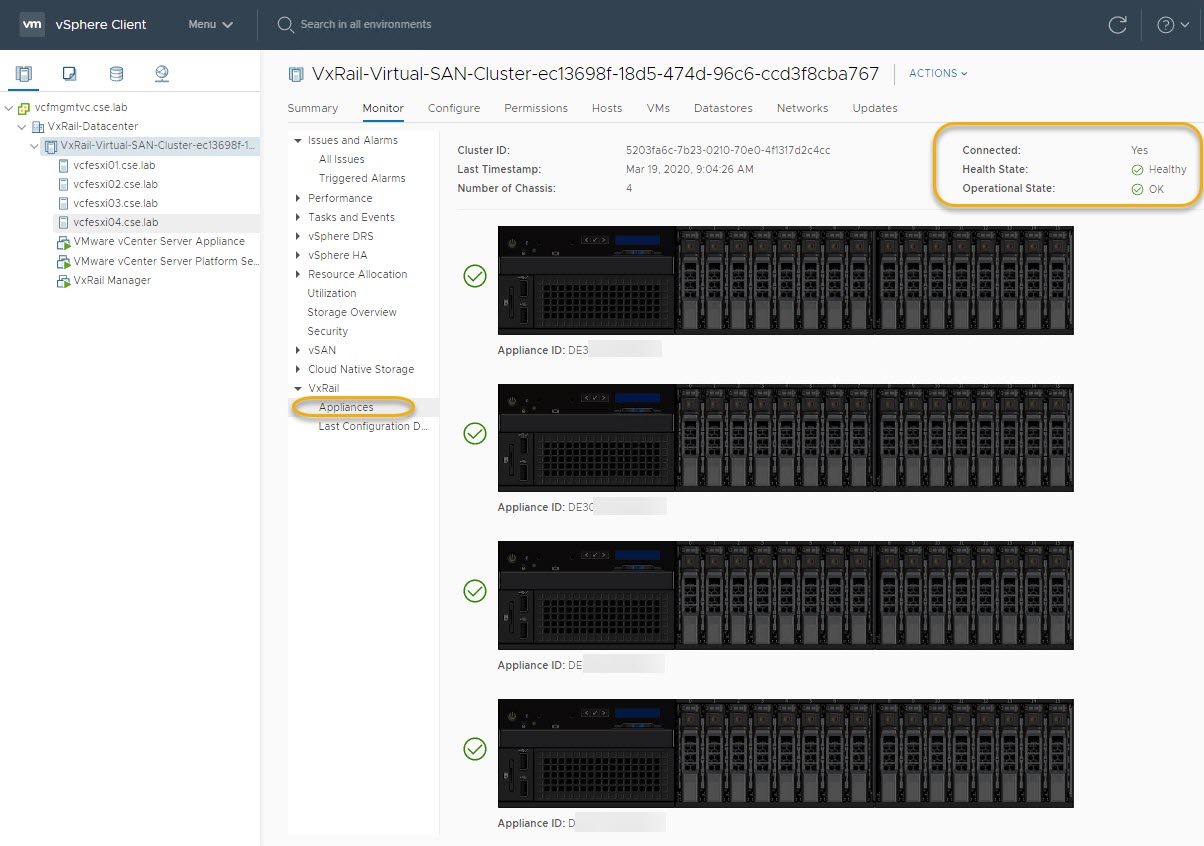
Task: Click the search in all environments field
Action: click(x=366, y=24)
